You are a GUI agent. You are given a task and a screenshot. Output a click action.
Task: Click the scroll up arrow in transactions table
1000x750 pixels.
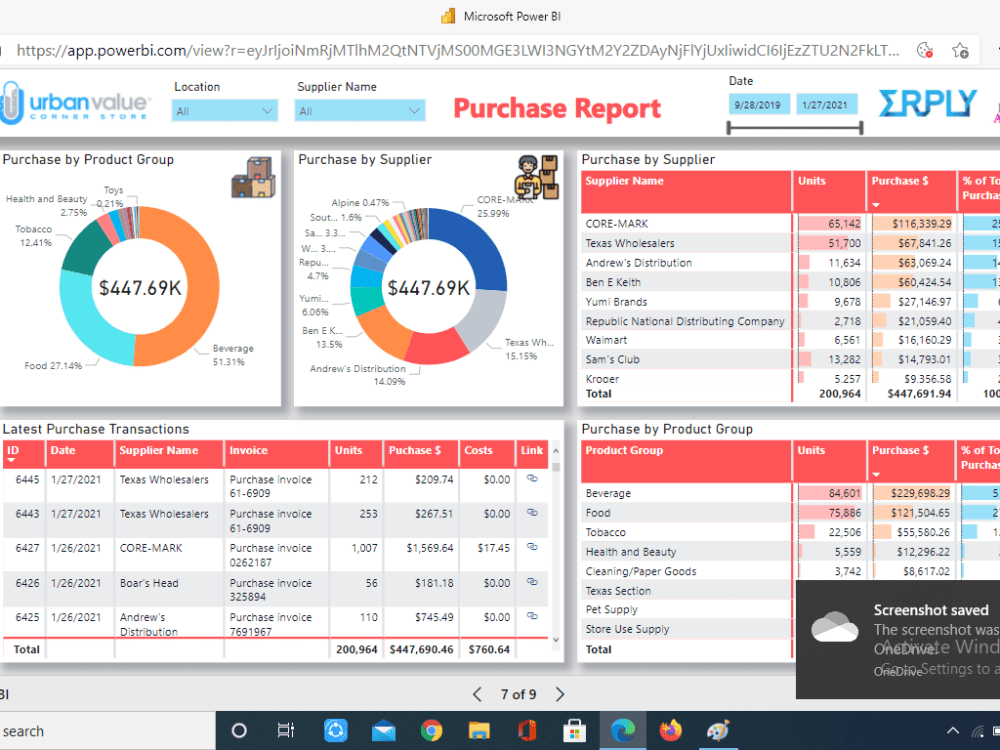coord(555,452)
